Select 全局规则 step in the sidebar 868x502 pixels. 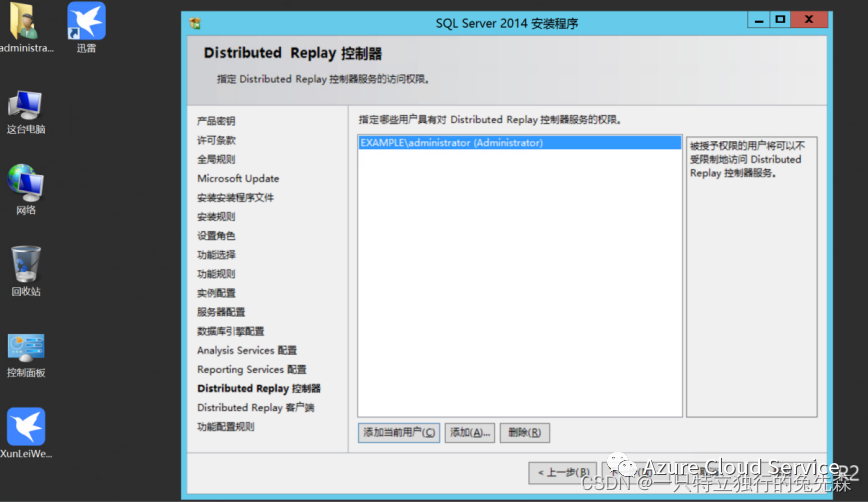click(x=216, y=159)
